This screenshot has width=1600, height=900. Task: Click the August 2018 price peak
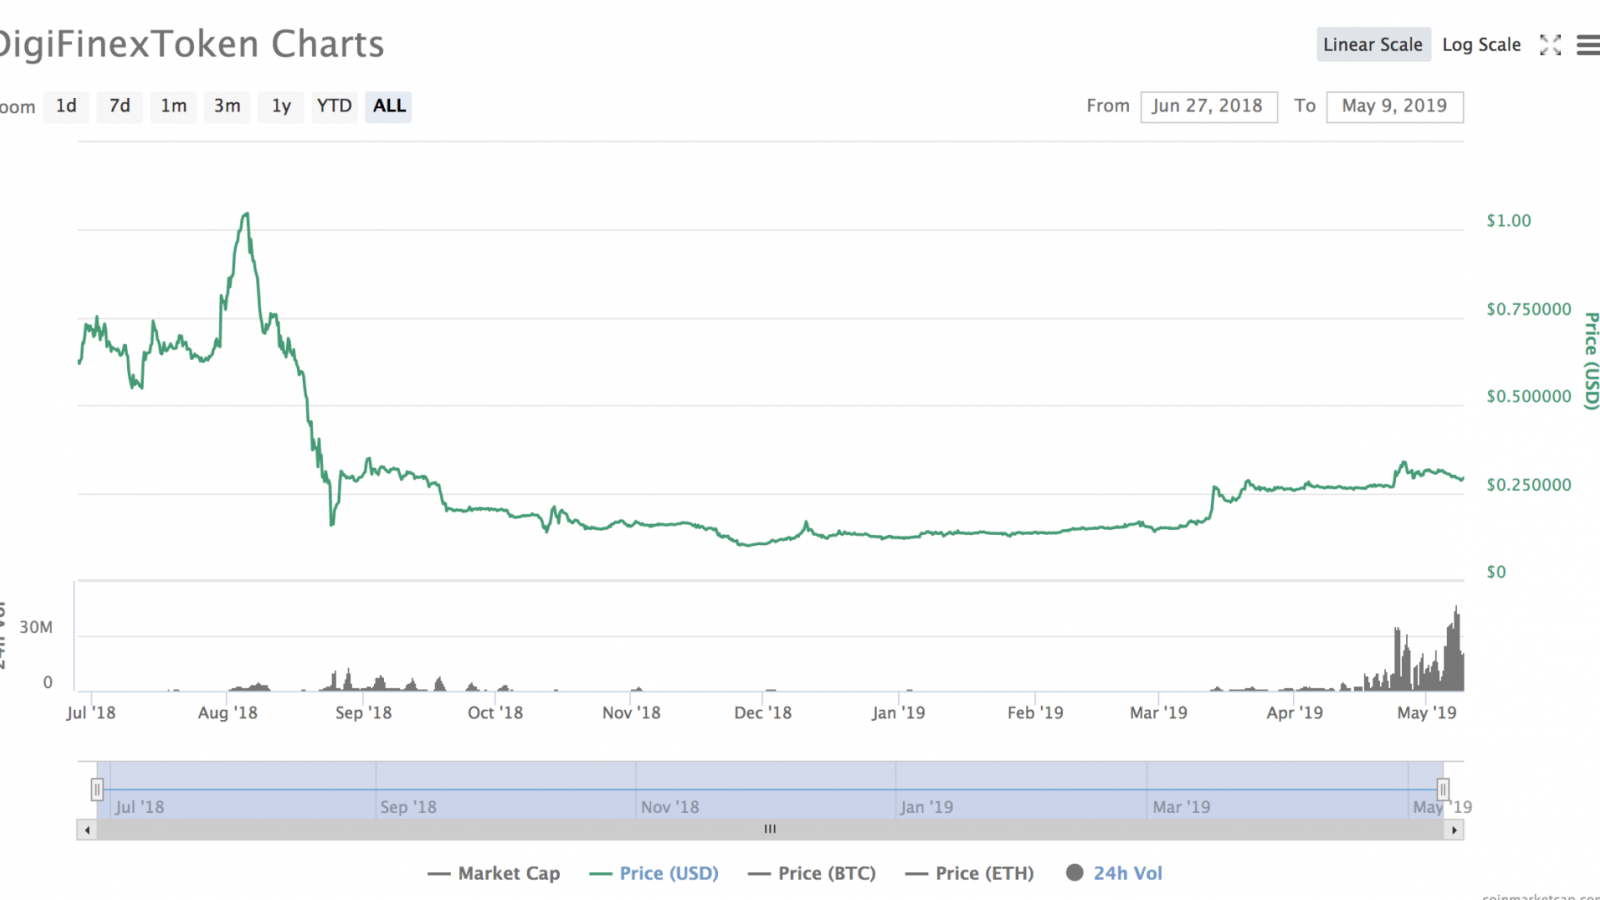(x=246, y=214)
